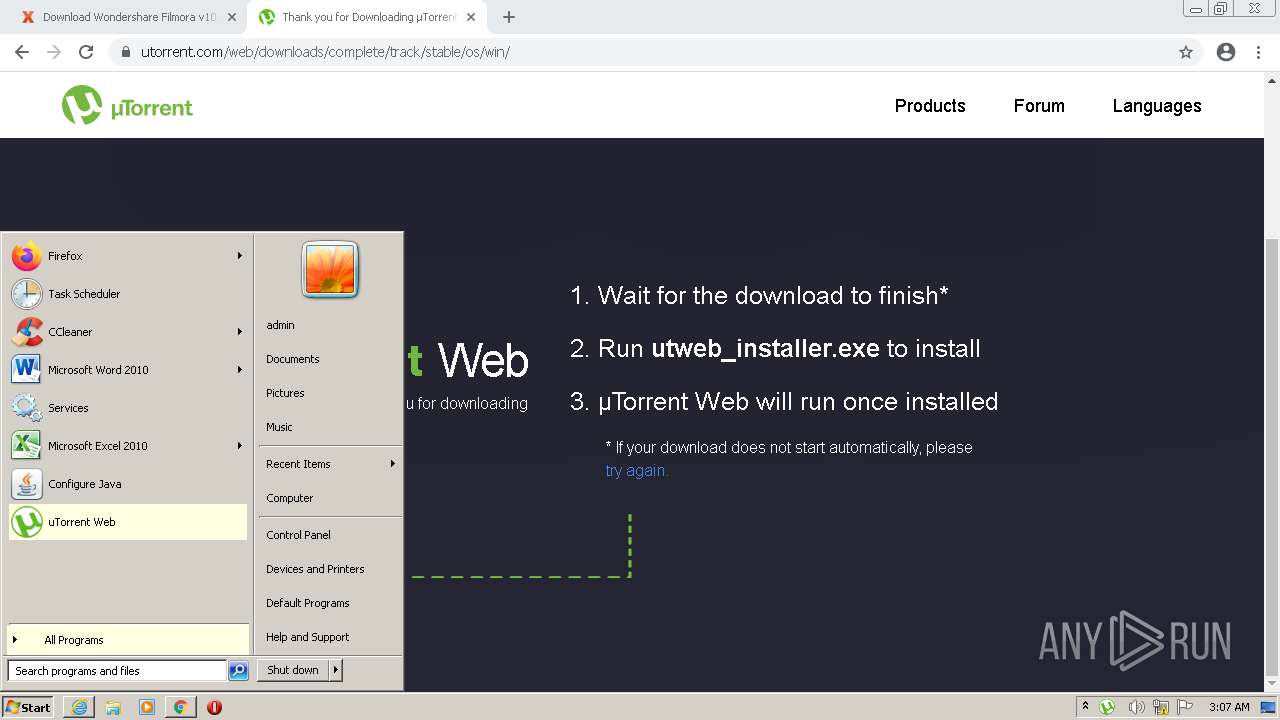Open Windows Explorer from taskbar
This screenshot has width=1280, height=720.
[x=113, y=707]
